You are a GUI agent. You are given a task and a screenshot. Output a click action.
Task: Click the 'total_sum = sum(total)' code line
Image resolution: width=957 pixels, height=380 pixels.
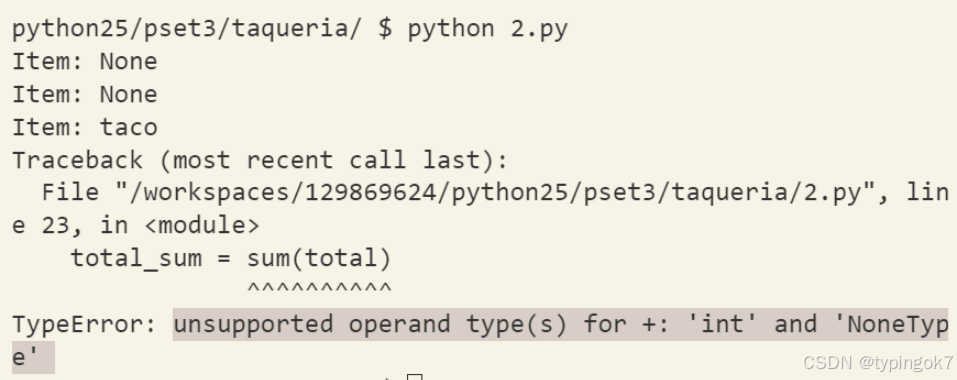click(x=231, y=258)
